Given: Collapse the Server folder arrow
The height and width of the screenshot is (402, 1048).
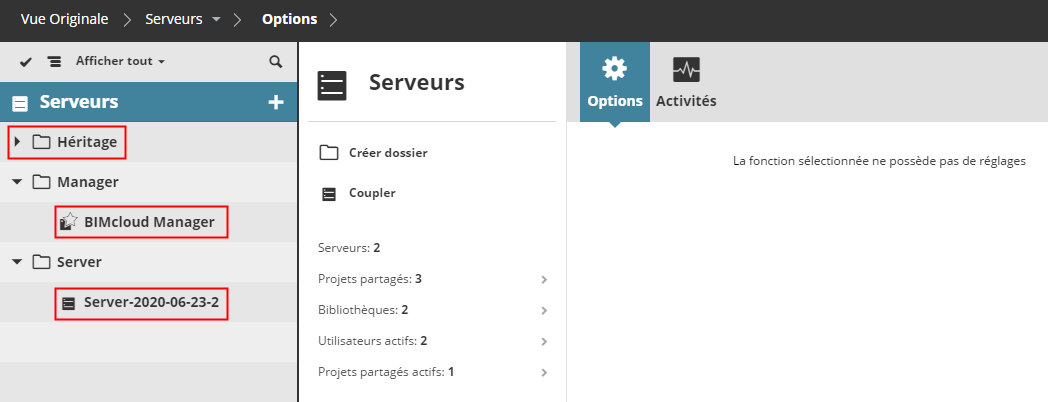Looking at the screenshot, I should (x=18, y=262).
